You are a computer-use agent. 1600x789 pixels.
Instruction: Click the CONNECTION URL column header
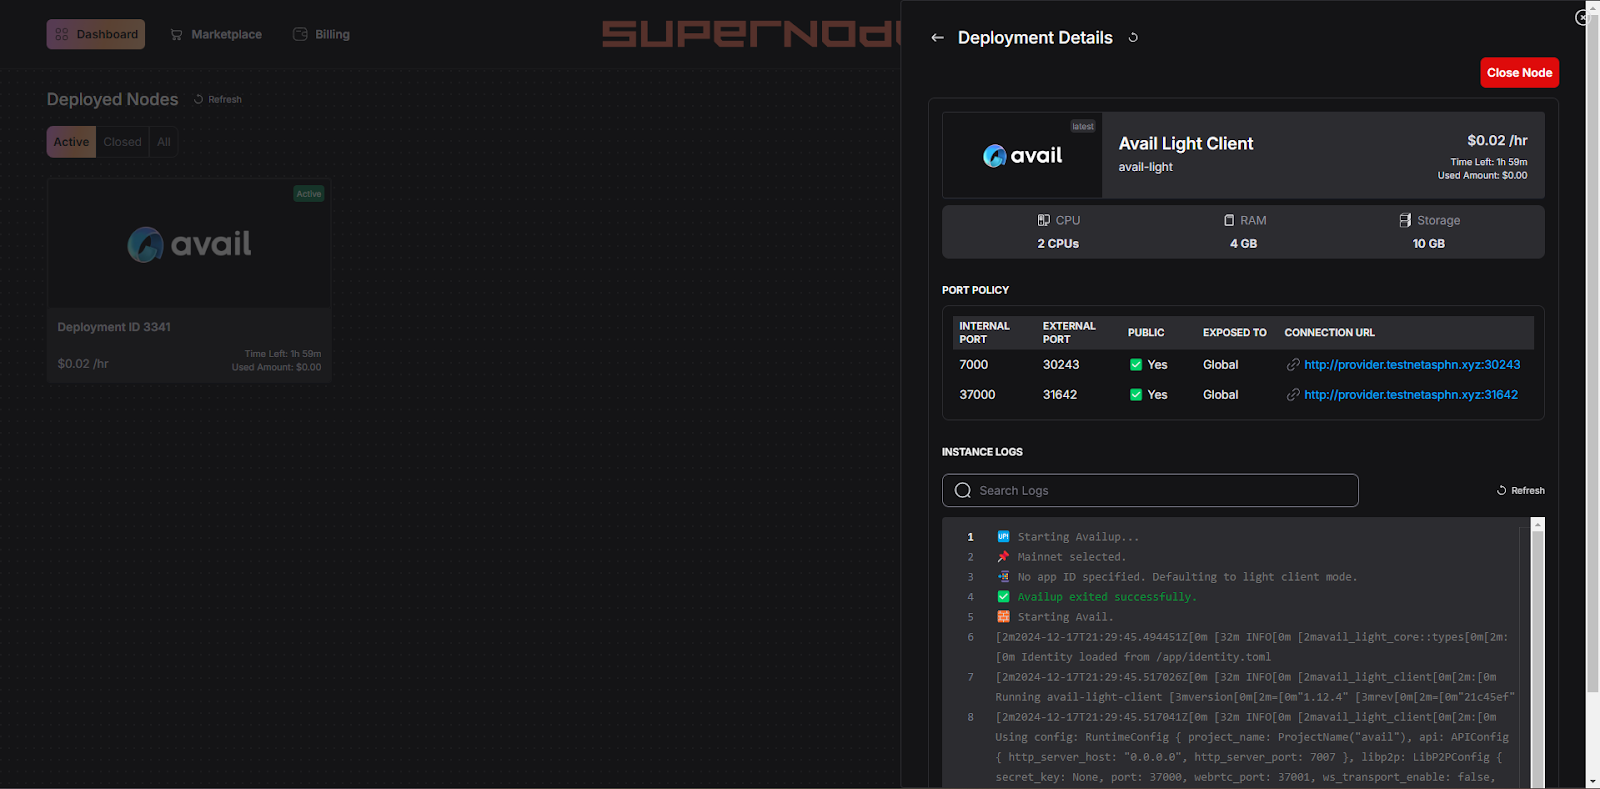coord(1329,333)
